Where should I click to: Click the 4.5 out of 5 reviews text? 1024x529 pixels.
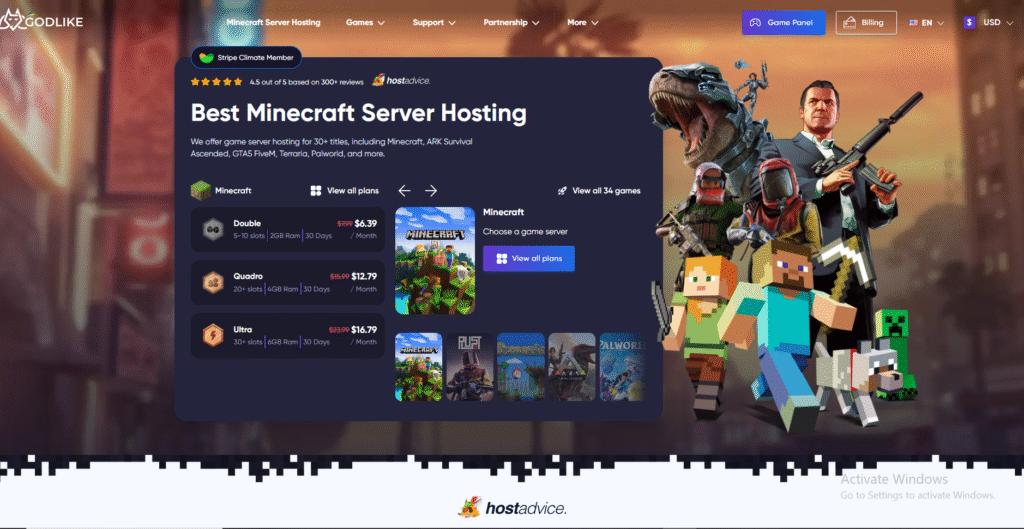tap(306, 82)
